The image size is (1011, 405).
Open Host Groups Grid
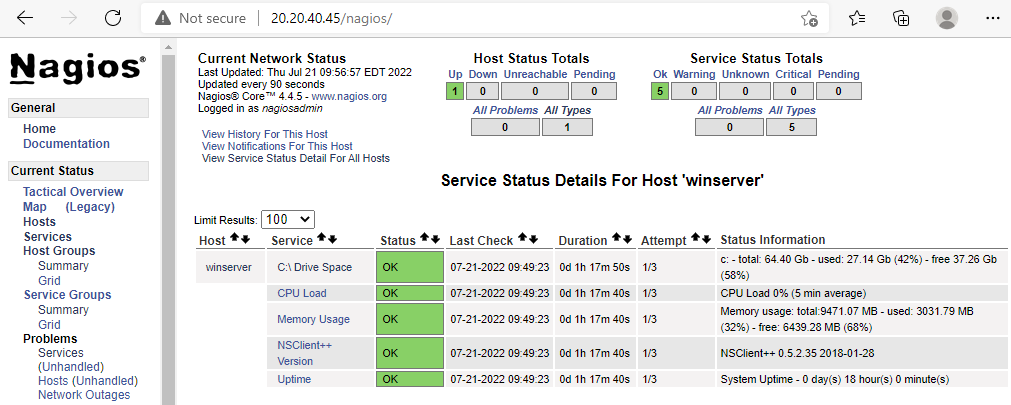[49, 281]
